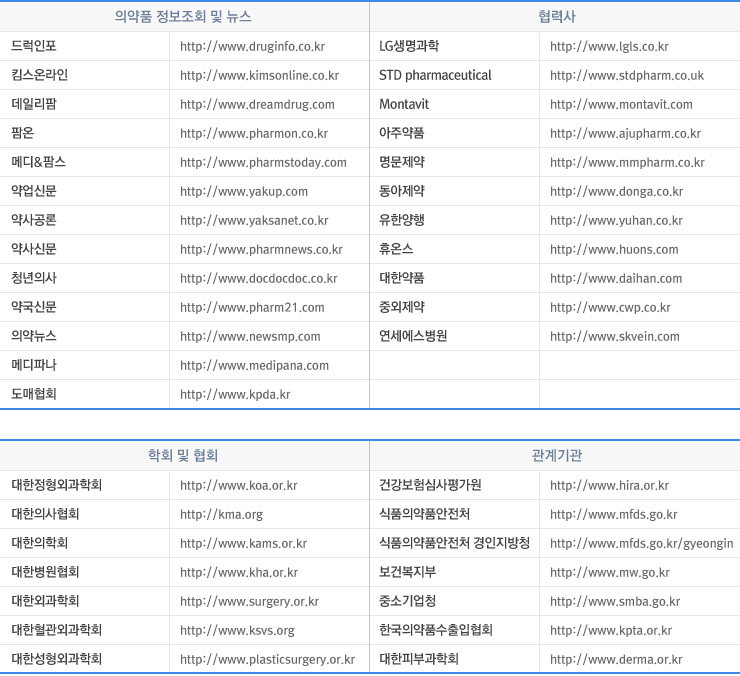Open the mfds.go.kr/gyeongin link

642,544
